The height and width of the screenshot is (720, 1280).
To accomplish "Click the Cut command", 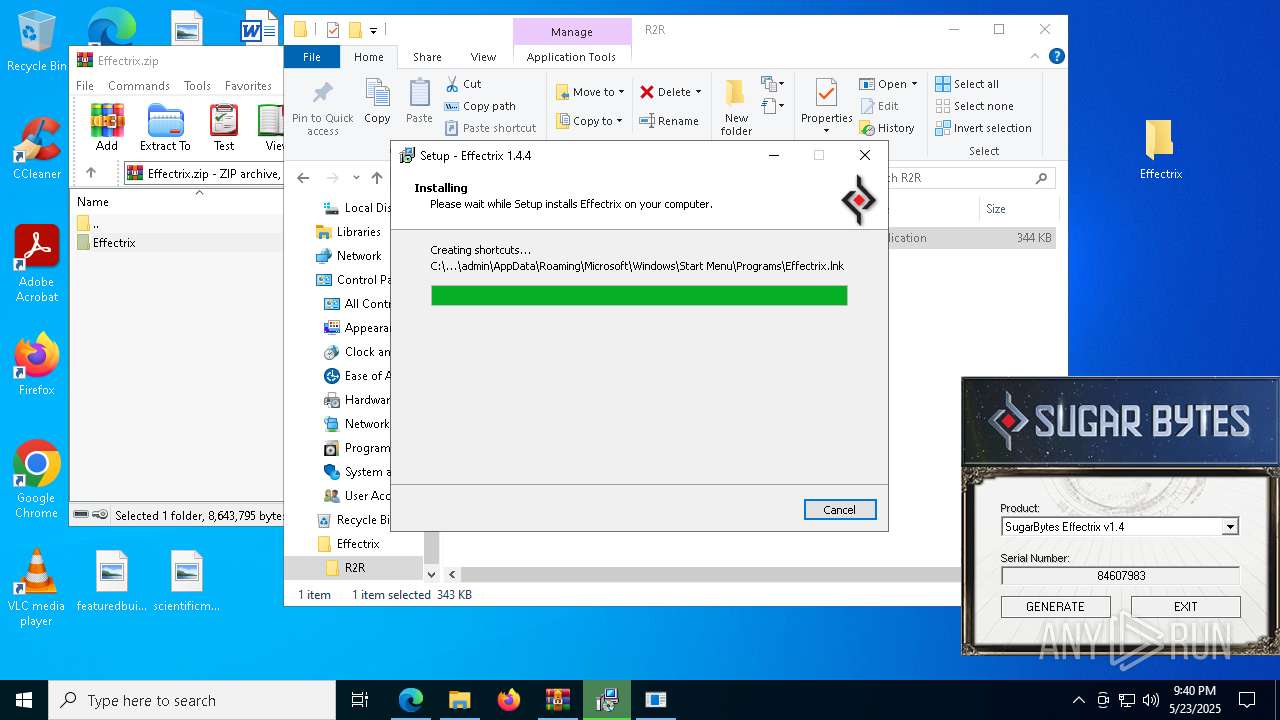I will pos(463,84).
